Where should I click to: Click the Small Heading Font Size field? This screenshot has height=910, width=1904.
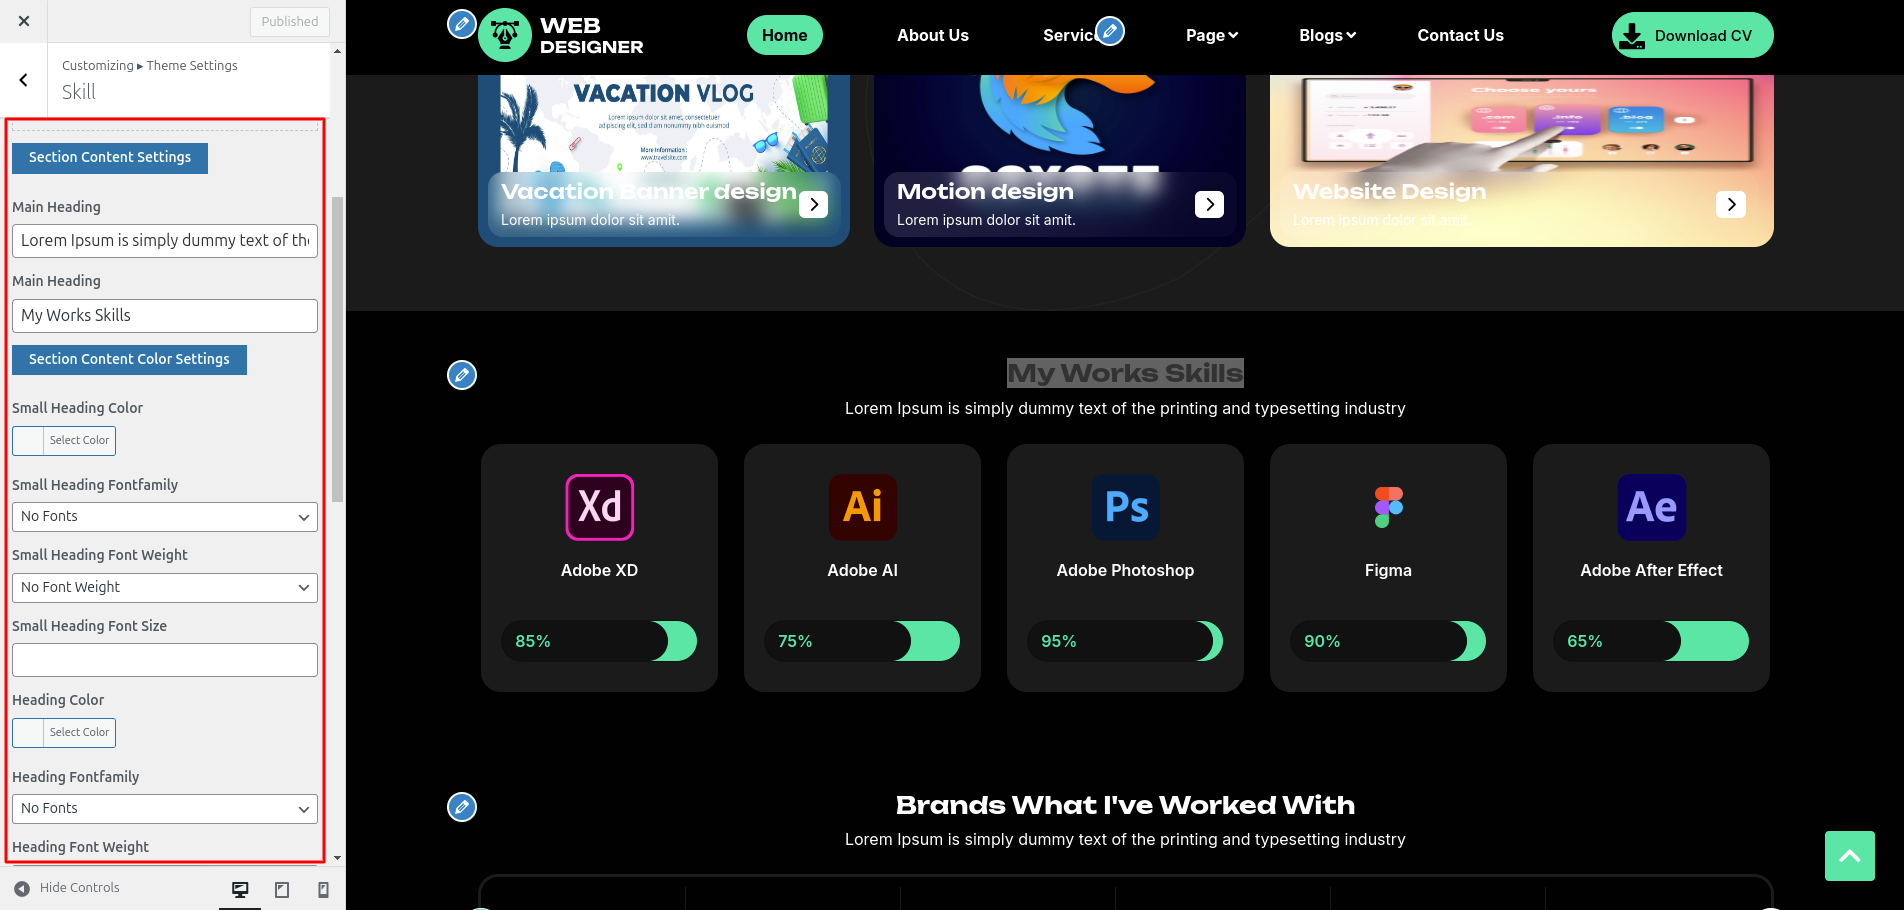pyautogui.click(x=165, y=660)
